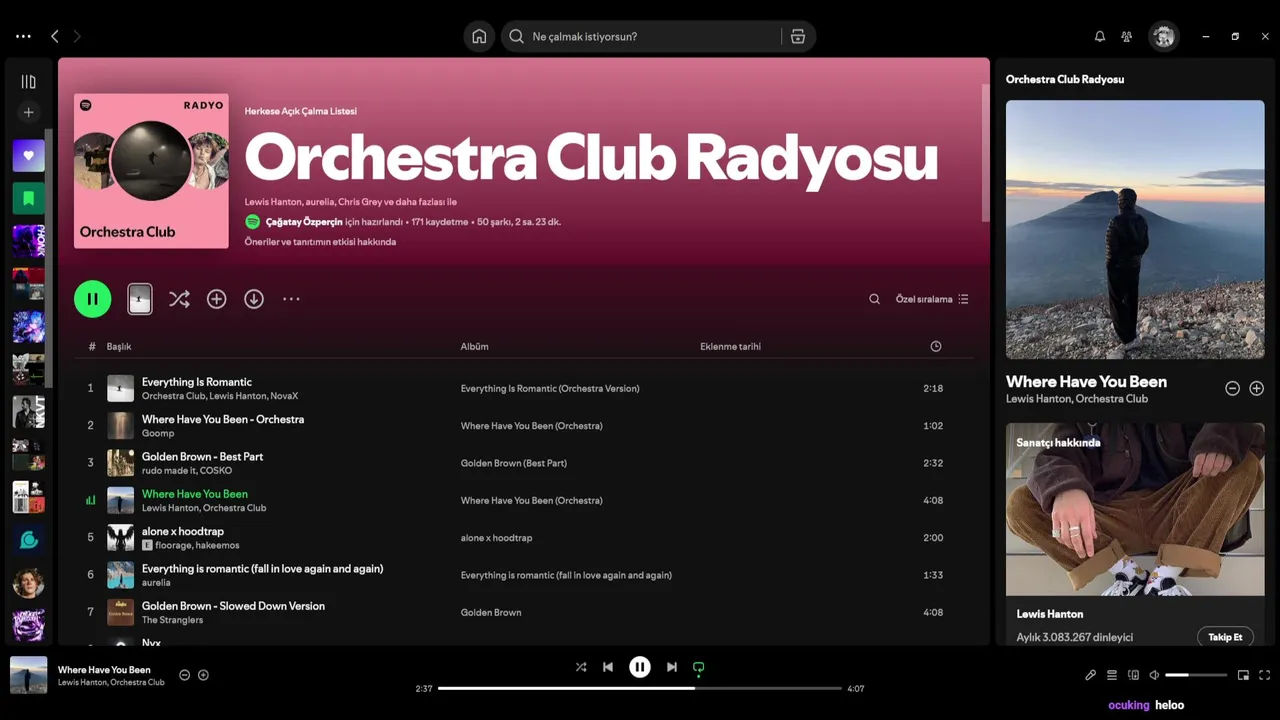Sort by Eklenme tarihi column header
1280x720 pixels.
pyautogui.click(x=730, y=347)
